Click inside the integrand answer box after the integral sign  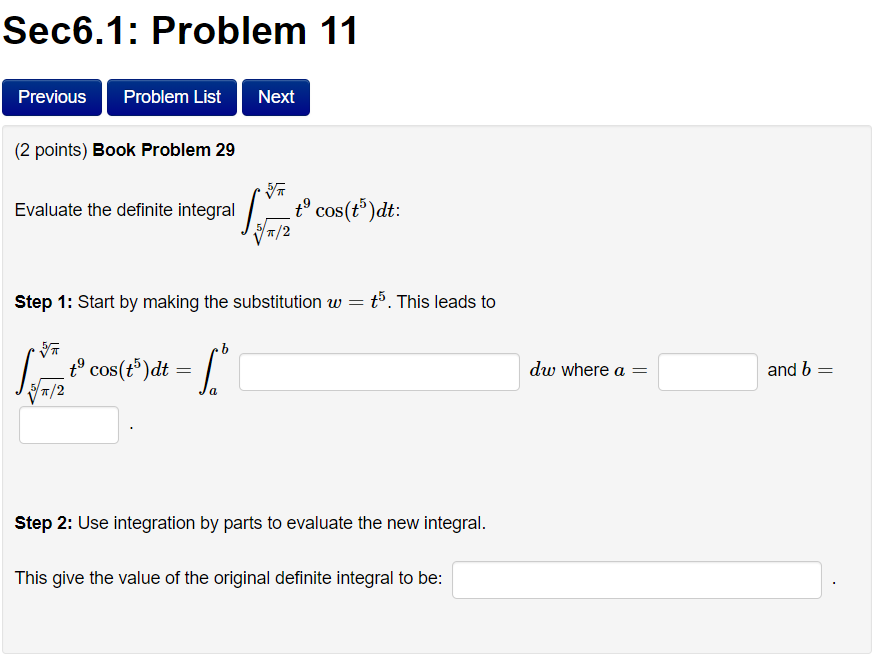(x=378, y=371)
